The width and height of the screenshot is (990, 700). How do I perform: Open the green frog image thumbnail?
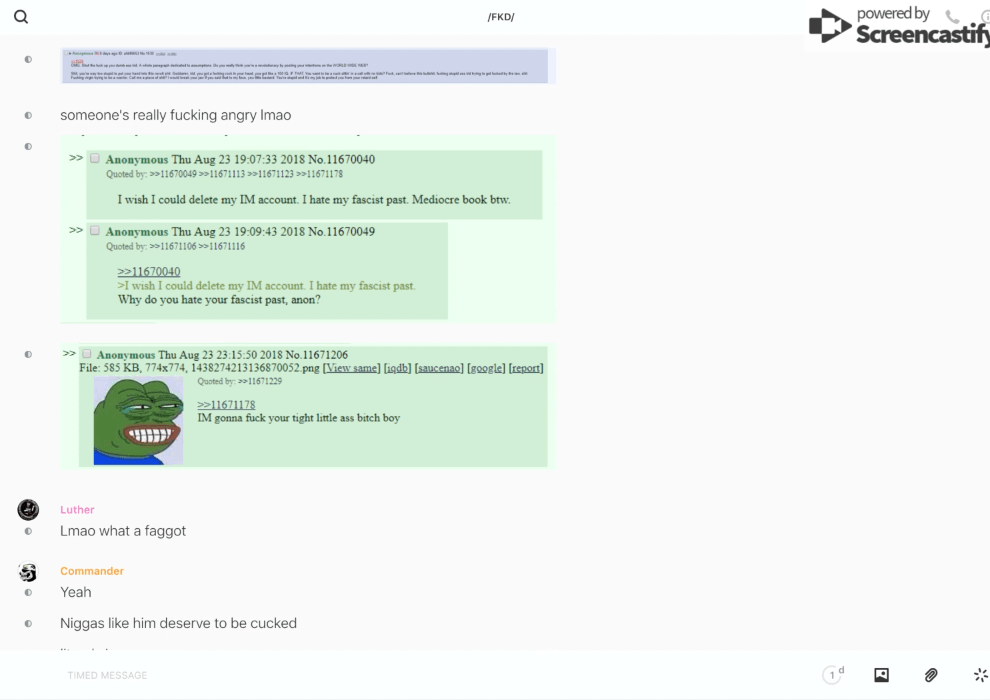click(138, 421)
